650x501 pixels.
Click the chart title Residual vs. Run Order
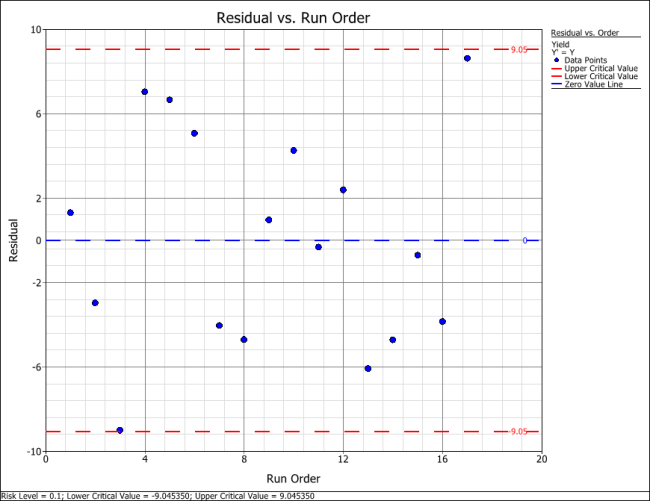coord(293,18)
